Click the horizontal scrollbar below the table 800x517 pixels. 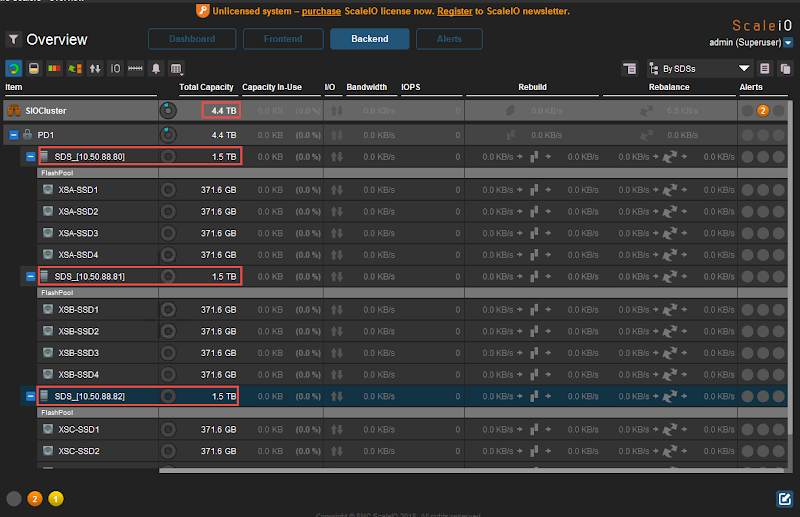click(473, 470)
